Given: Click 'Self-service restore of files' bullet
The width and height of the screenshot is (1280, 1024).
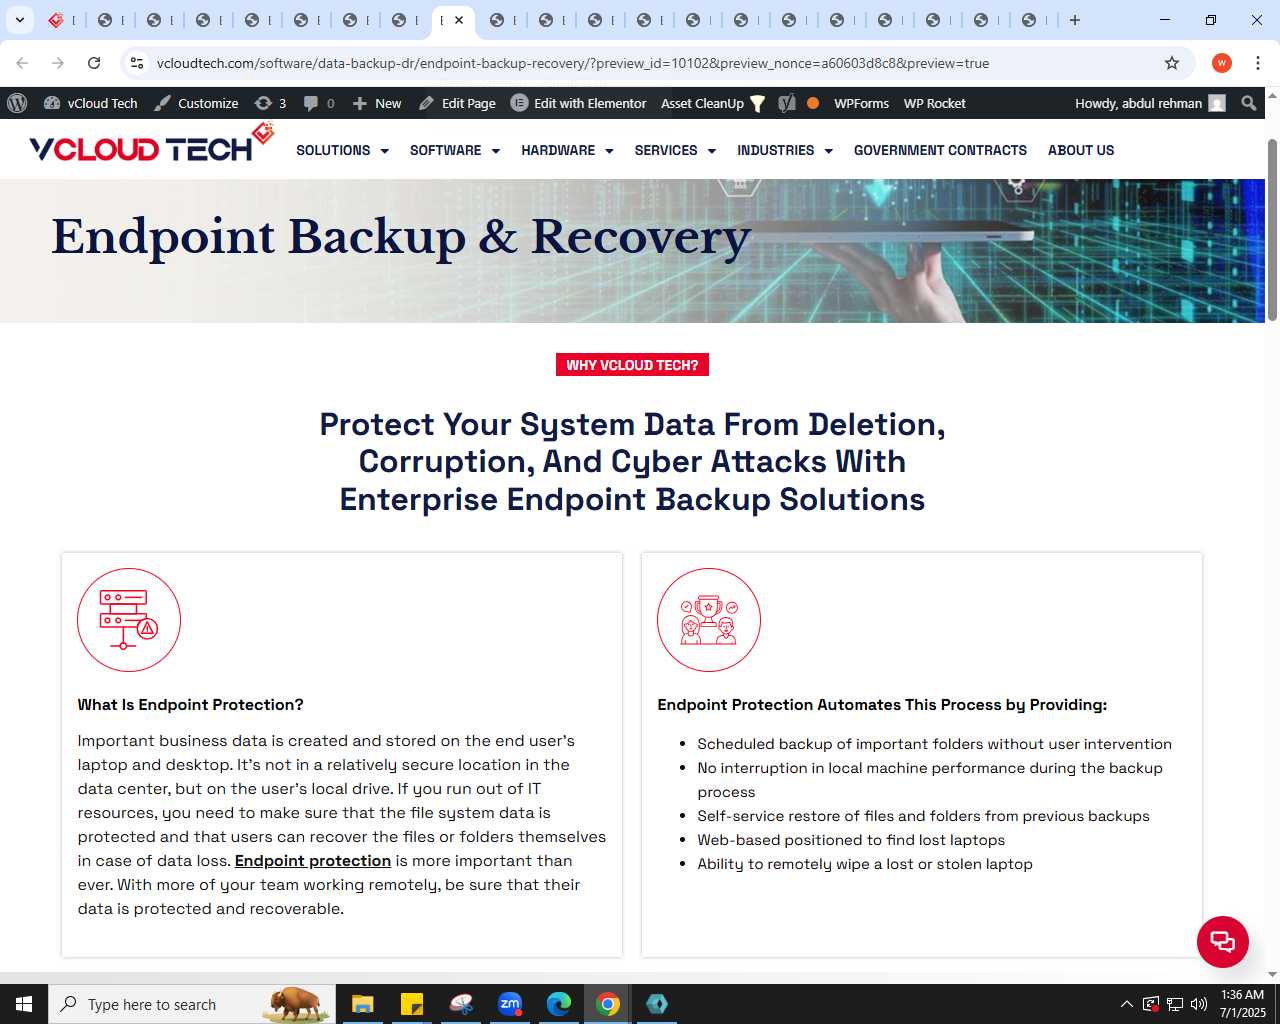Looking at the screenshot, I should [x=923, y=816].
